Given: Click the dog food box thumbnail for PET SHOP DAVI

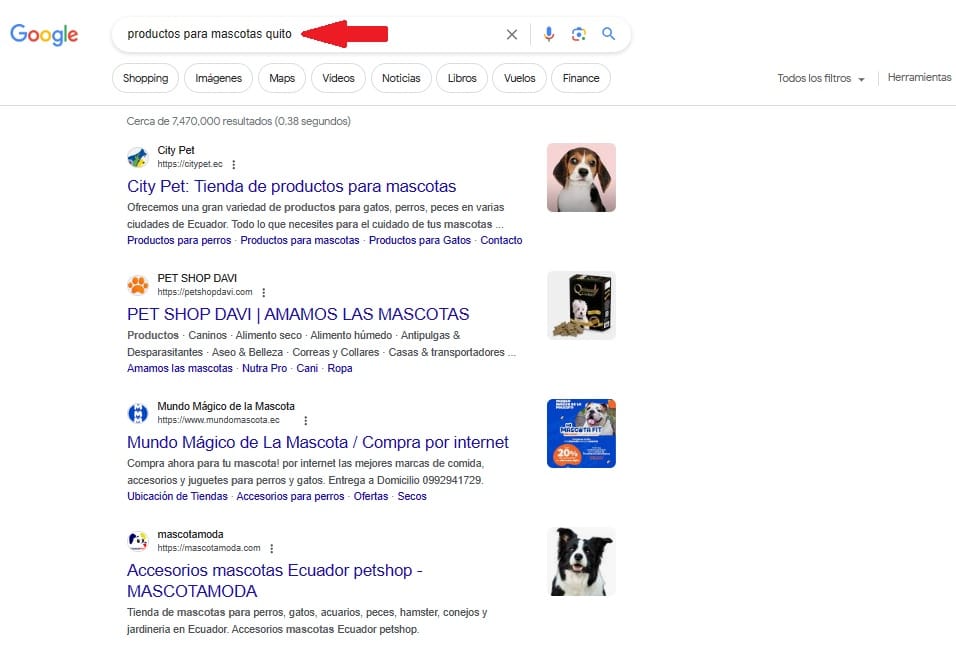Looking at the screenshot, I should click(x=581, y=305).
